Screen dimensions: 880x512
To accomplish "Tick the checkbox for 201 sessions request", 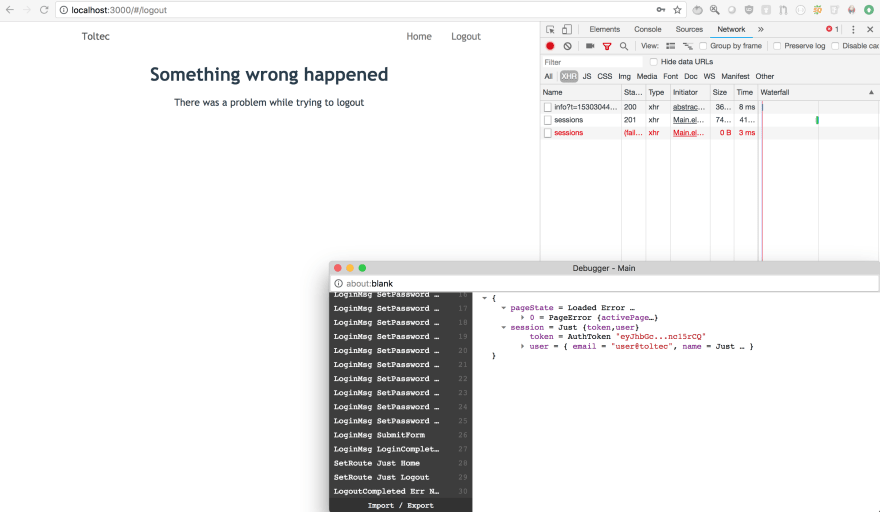I will click(x=548, y=120).
